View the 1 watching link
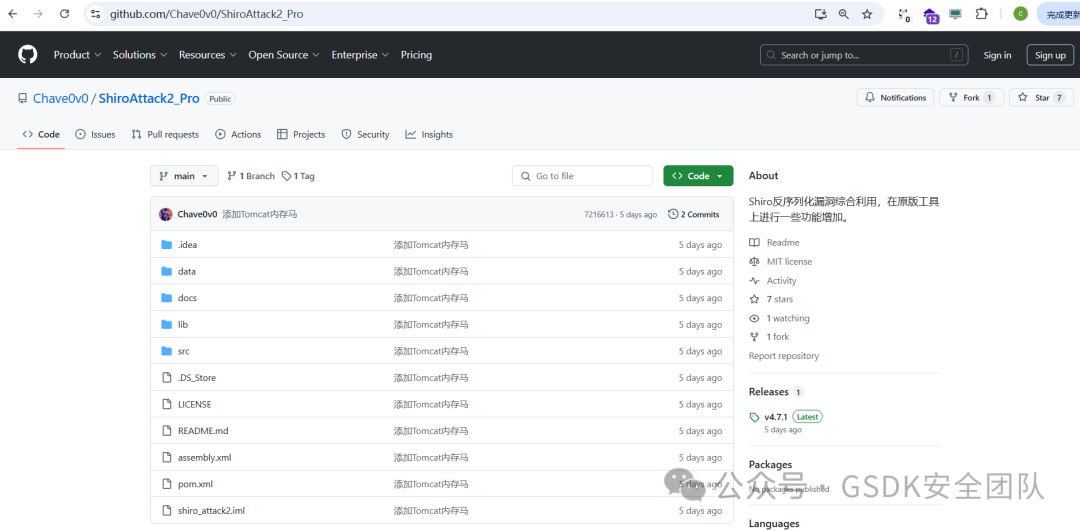 (779, 318)
